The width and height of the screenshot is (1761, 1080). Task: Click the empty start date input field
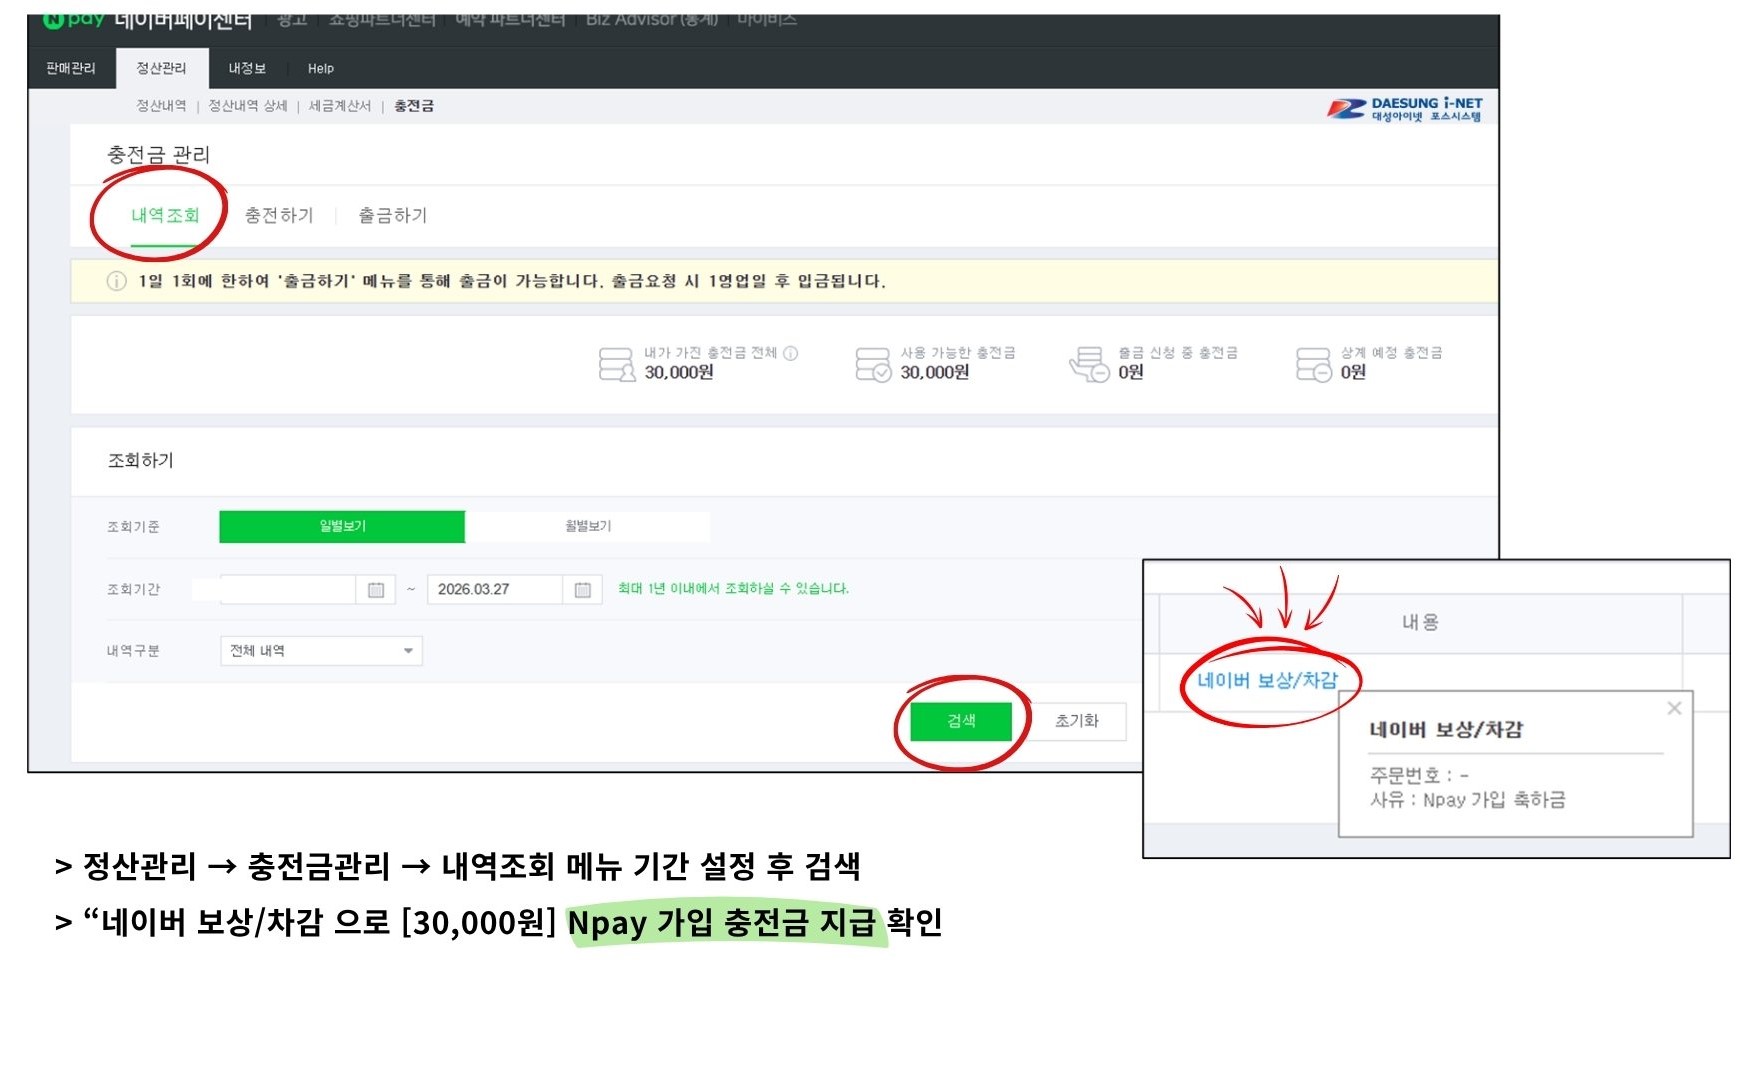[288, 590]
